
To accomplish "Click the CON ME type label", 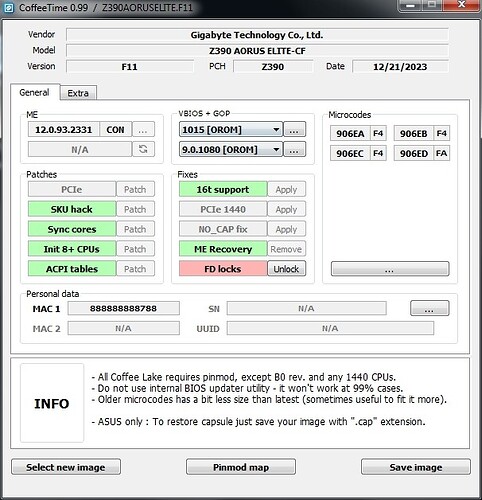I will point(115,129).
